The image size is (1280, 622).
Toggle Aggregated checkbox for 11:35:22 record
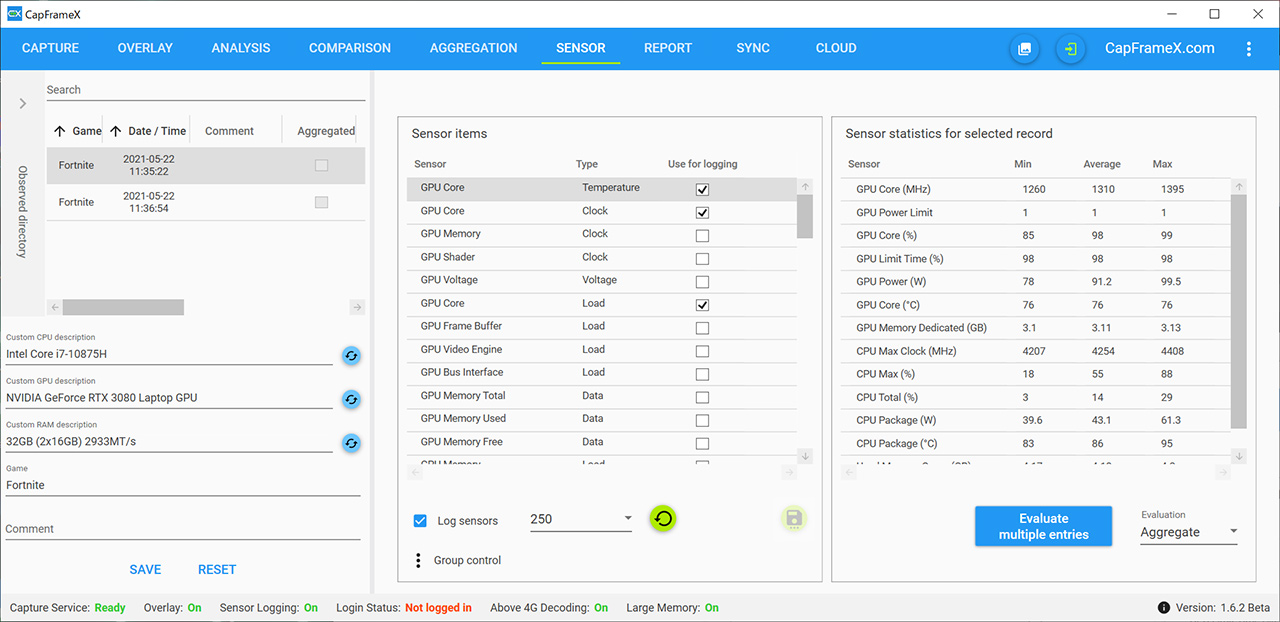[x=321, y=165]
